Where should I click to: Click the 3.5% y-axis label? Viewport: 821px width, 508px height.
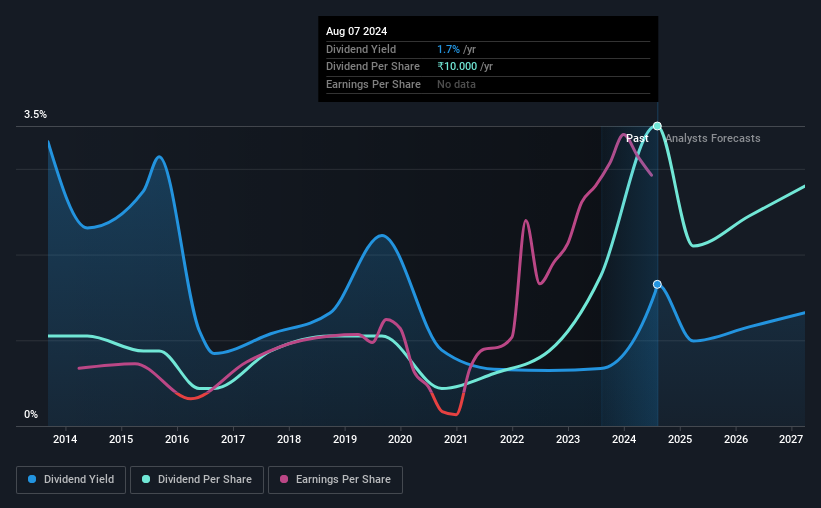(x=35, y=114)
